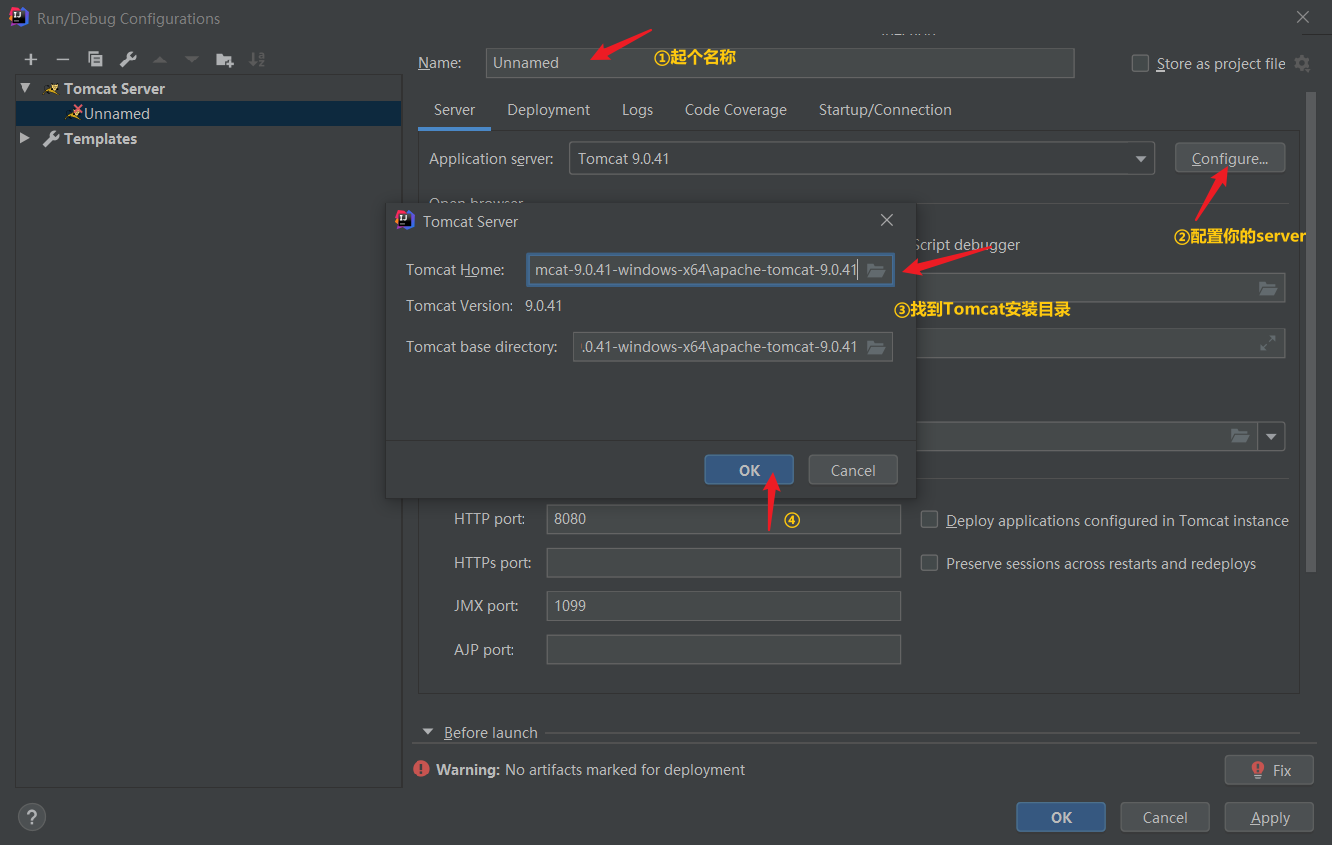1332x845 pixels.
Task: Apply the run configuration changes
Action: 1270,817
